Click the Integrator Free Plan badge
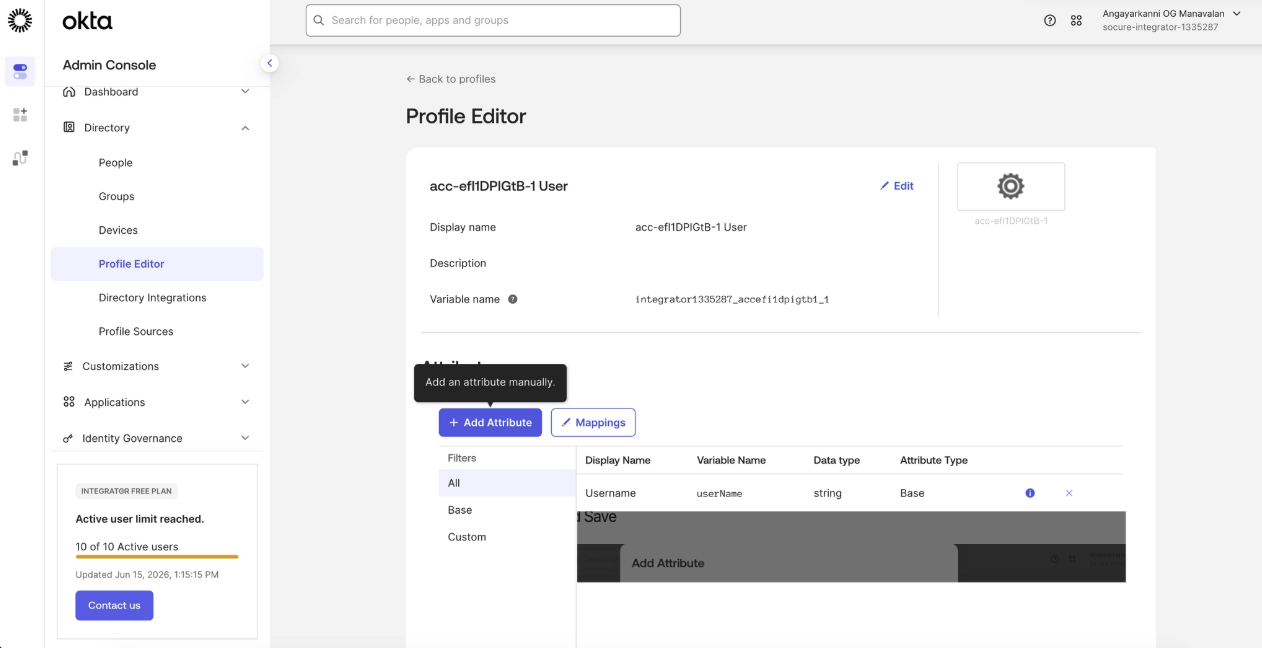Image resolution: width=1262 pixels, height=648 pixels. (127, 491)
